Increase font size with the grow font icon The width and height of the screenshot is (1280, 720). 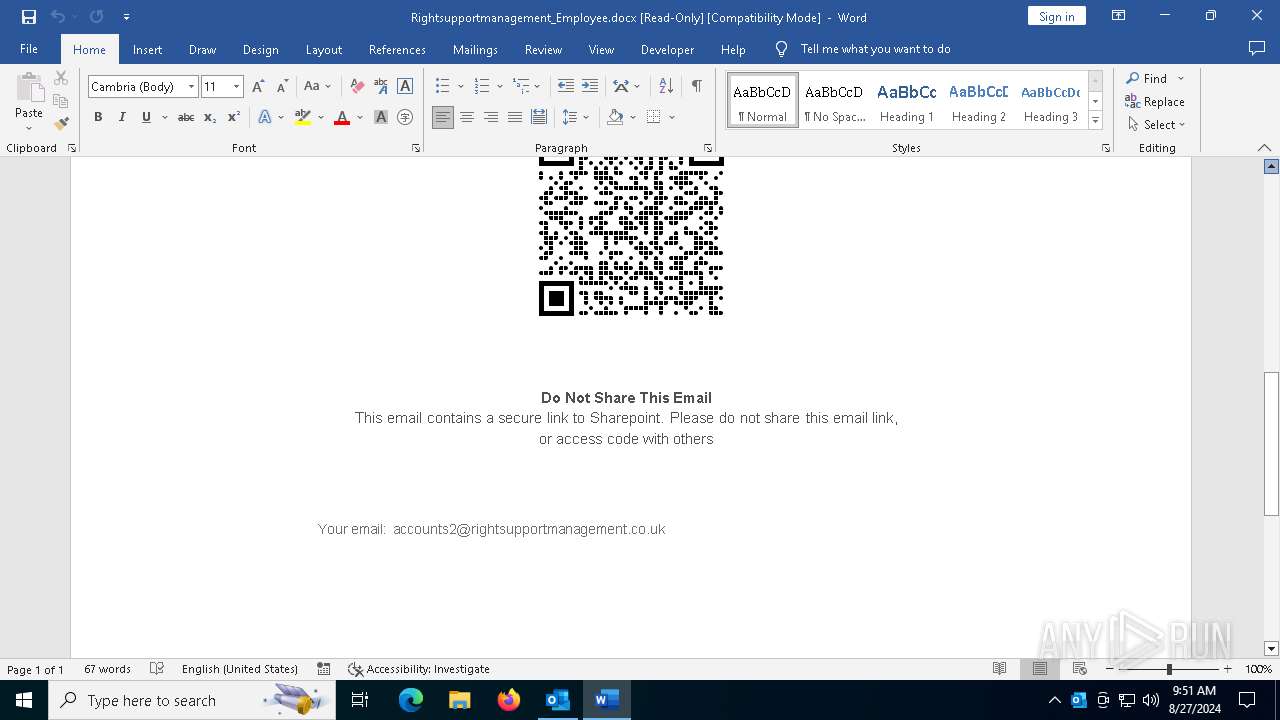tap(258, 86)
